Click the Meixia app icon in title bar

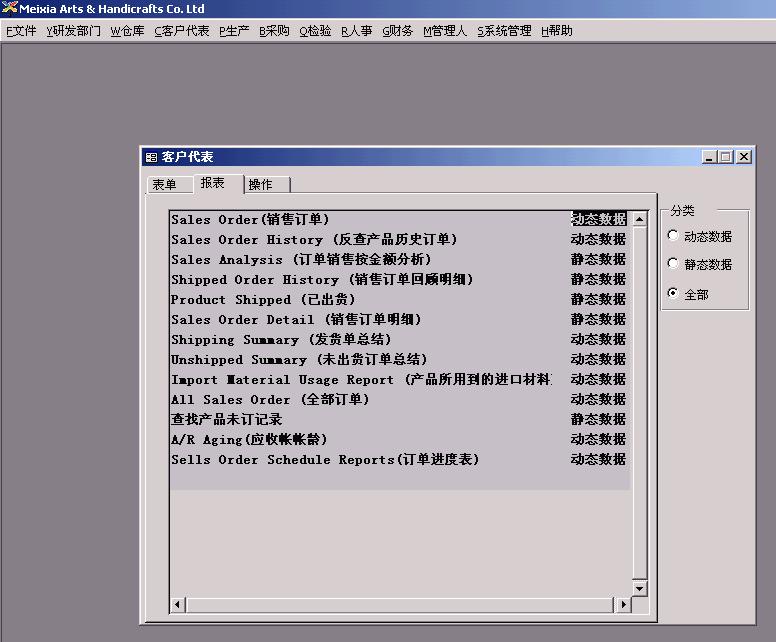(x=9, y=8)
